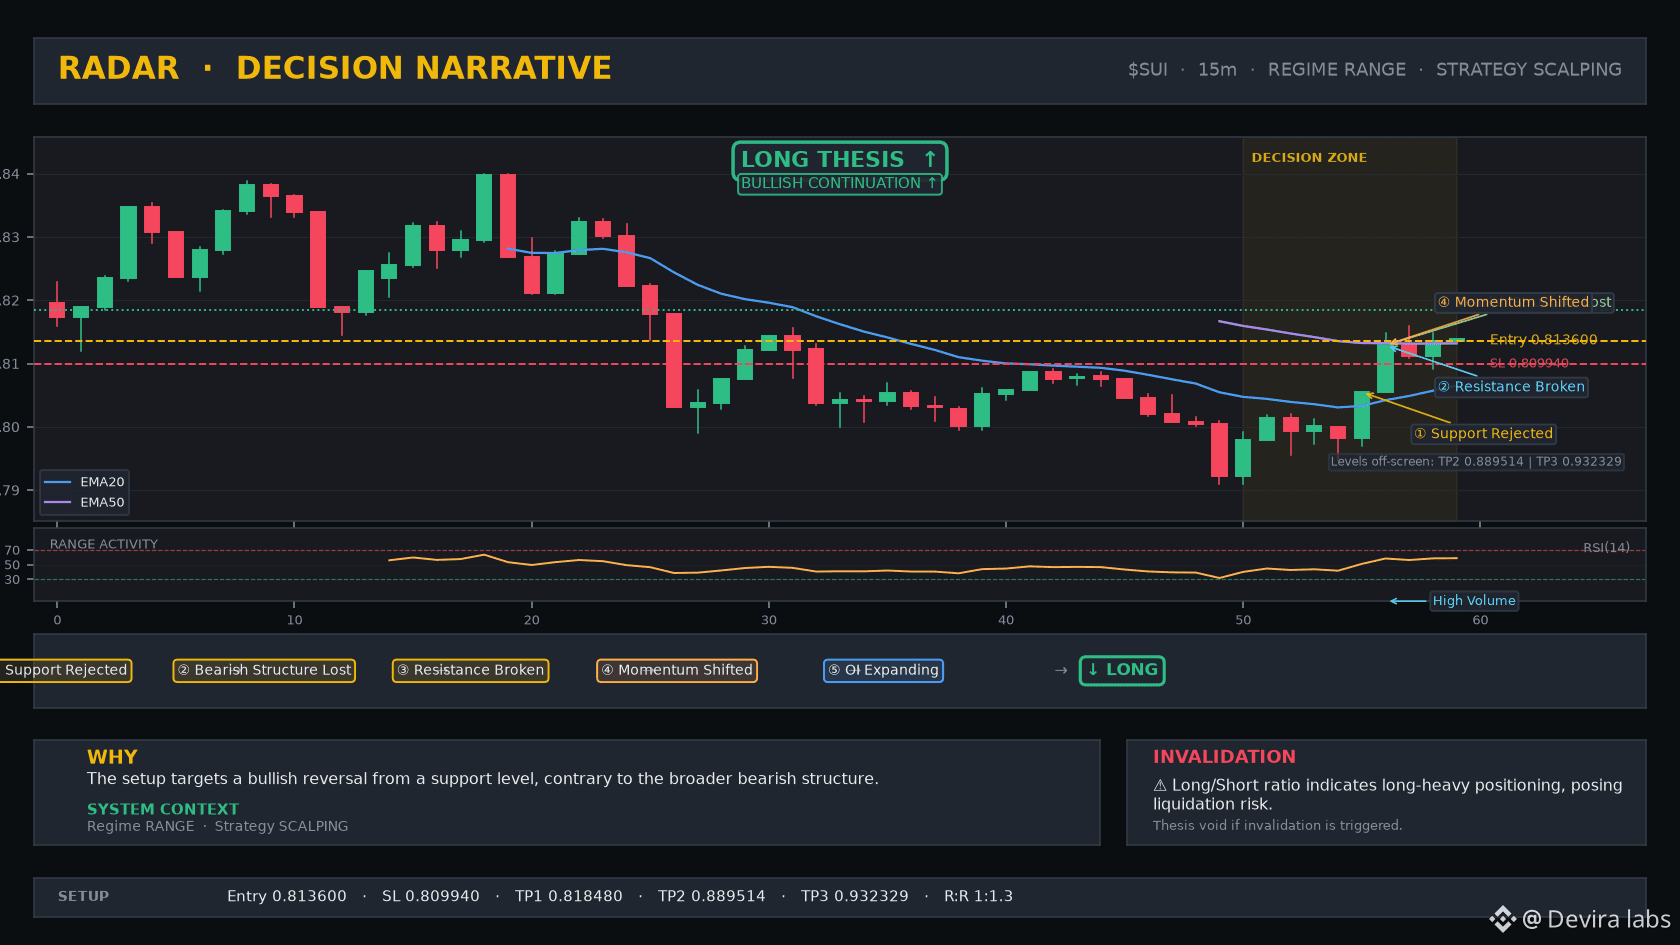Click TP2 0.889514 in the SETUP bar
Viewport: 1680px width, 945px height.
tap(712, 897)
